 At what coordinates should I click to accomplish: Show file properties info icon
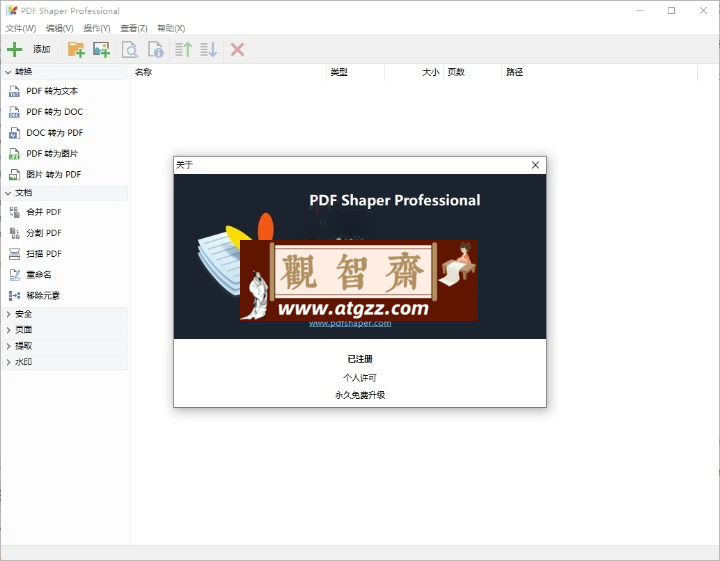click(155, 49)
